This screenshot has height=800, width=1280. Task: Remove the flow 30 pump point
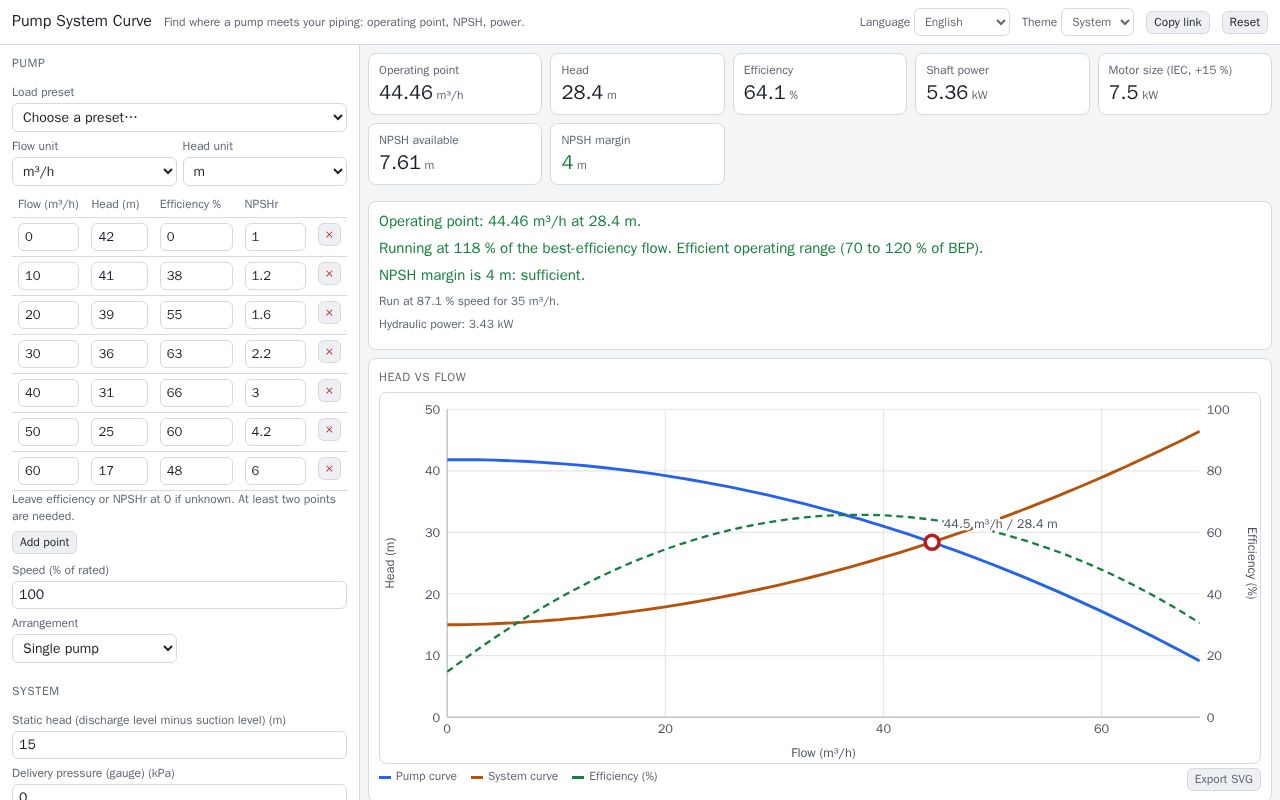click(329, 352)
